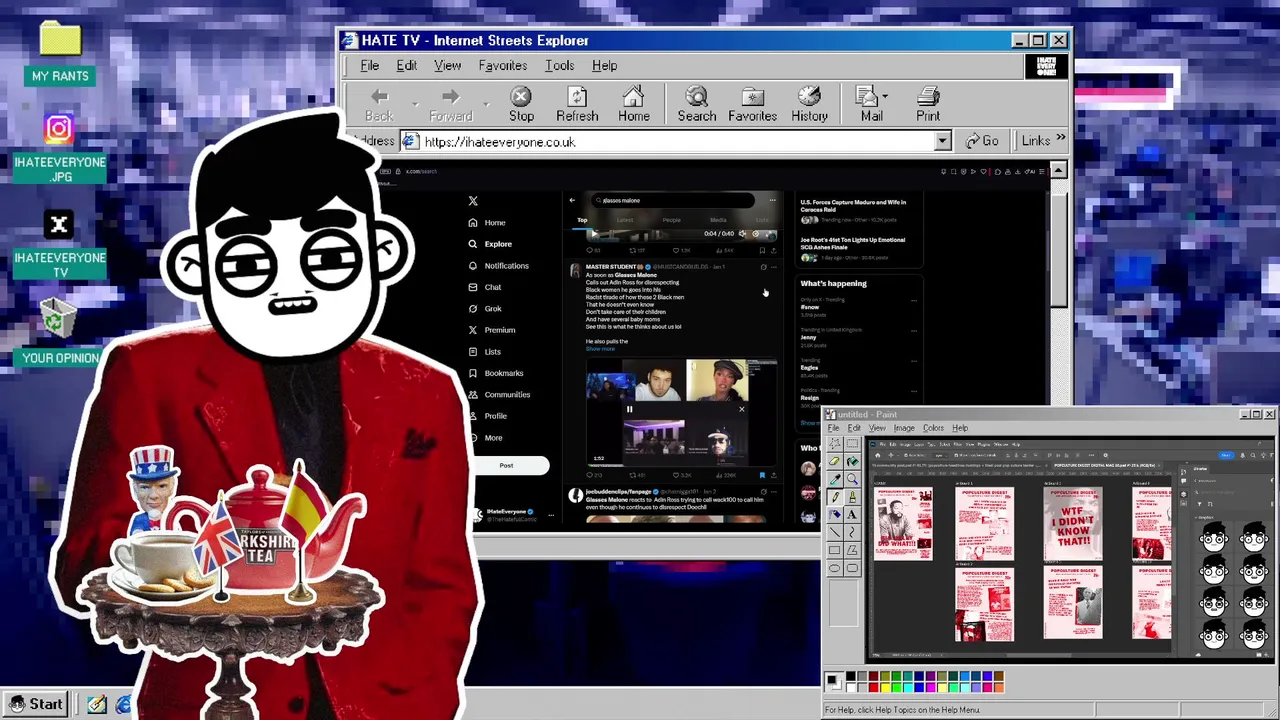
Task: Open the Favorites toolbar button with folder icon
Action: 752,104
